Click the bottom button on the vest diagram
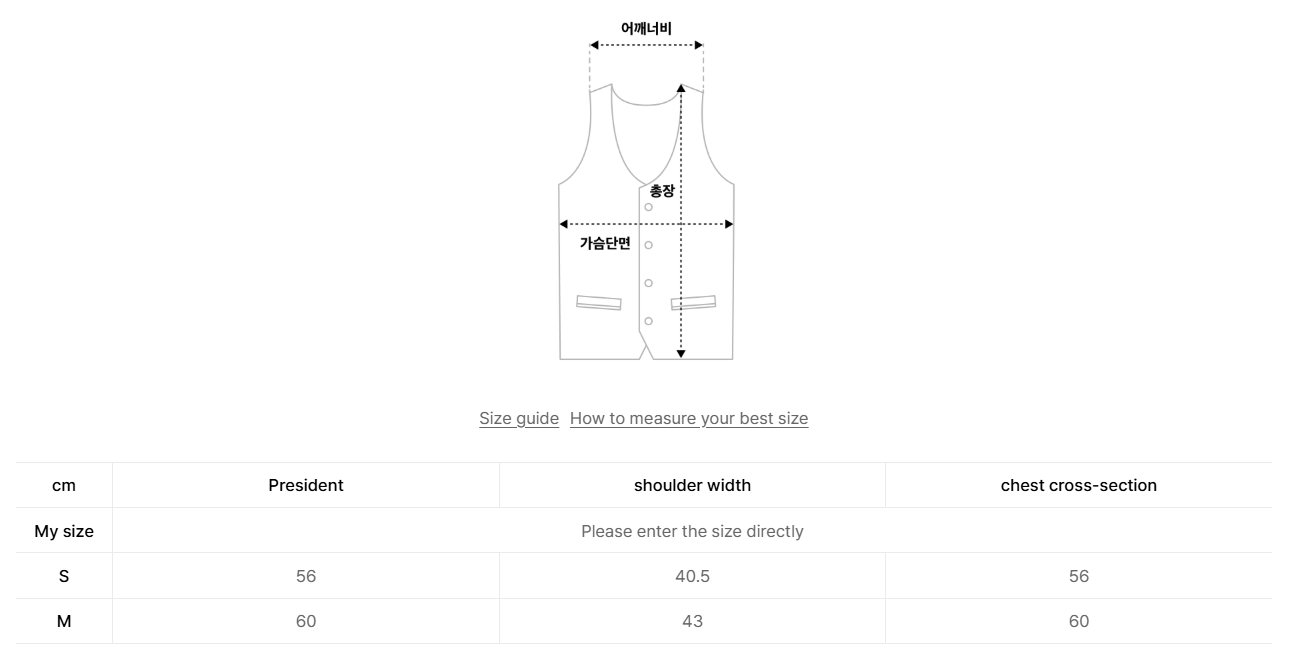Screen dimensions: 1293x664 [648, 321]
